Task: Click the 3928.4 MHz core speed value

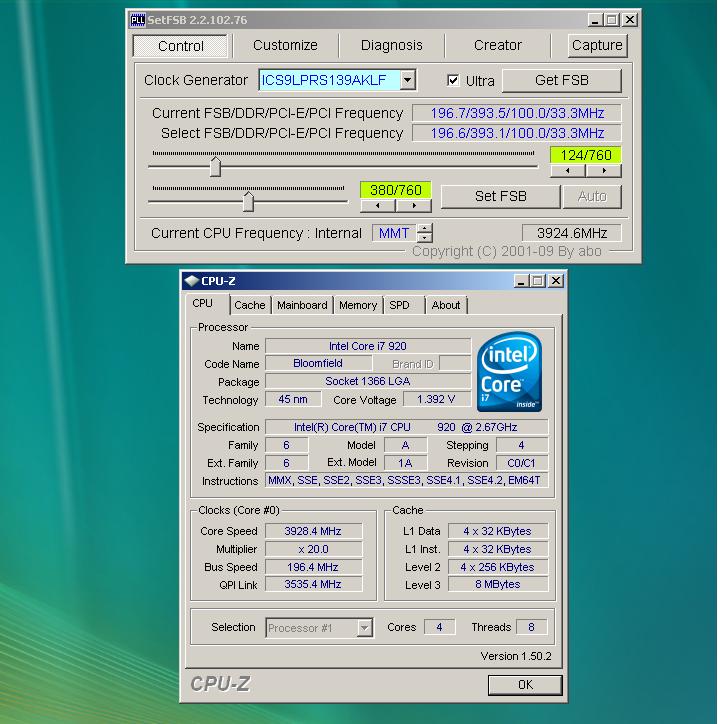Action: pyautogui.click(x=313, y=531)
